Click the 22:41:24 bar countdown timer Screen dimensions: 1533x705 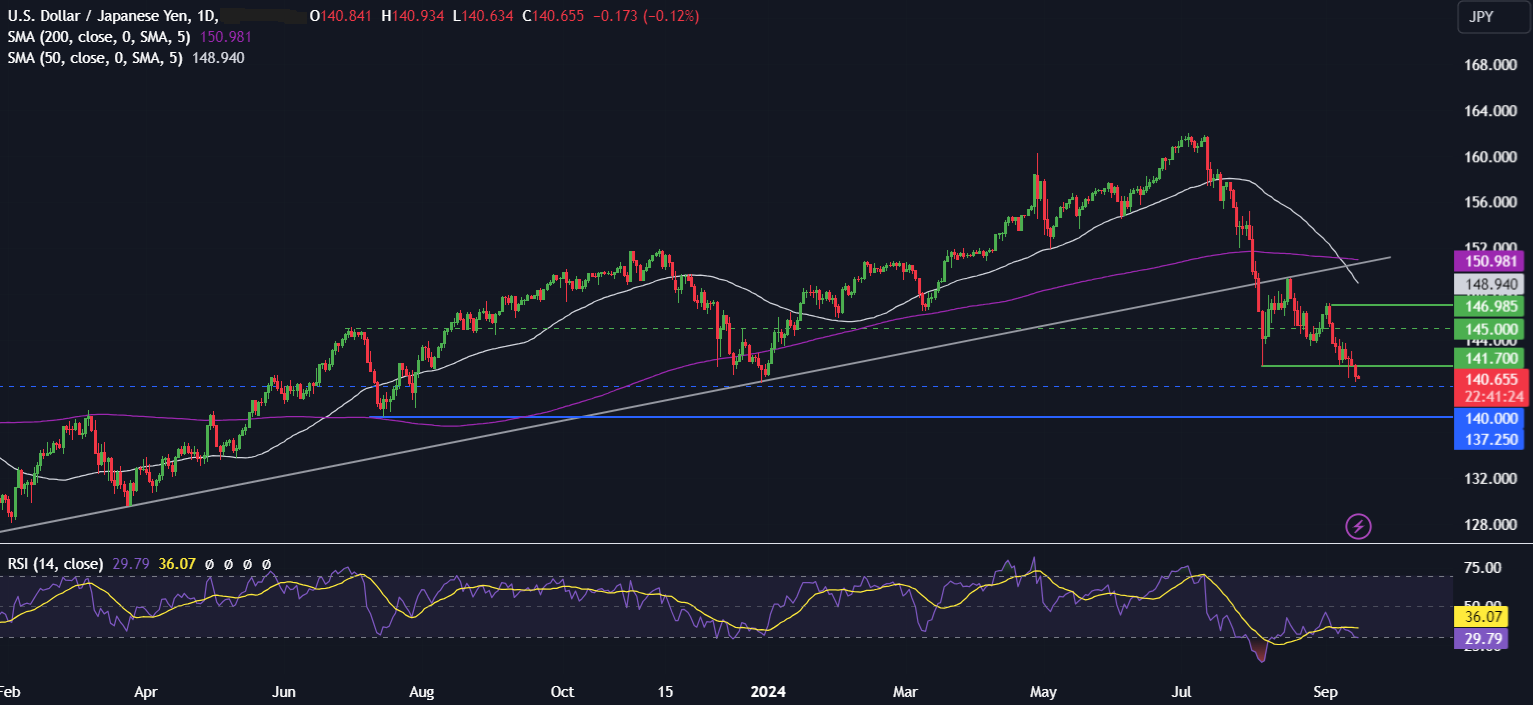point(1491,396)
